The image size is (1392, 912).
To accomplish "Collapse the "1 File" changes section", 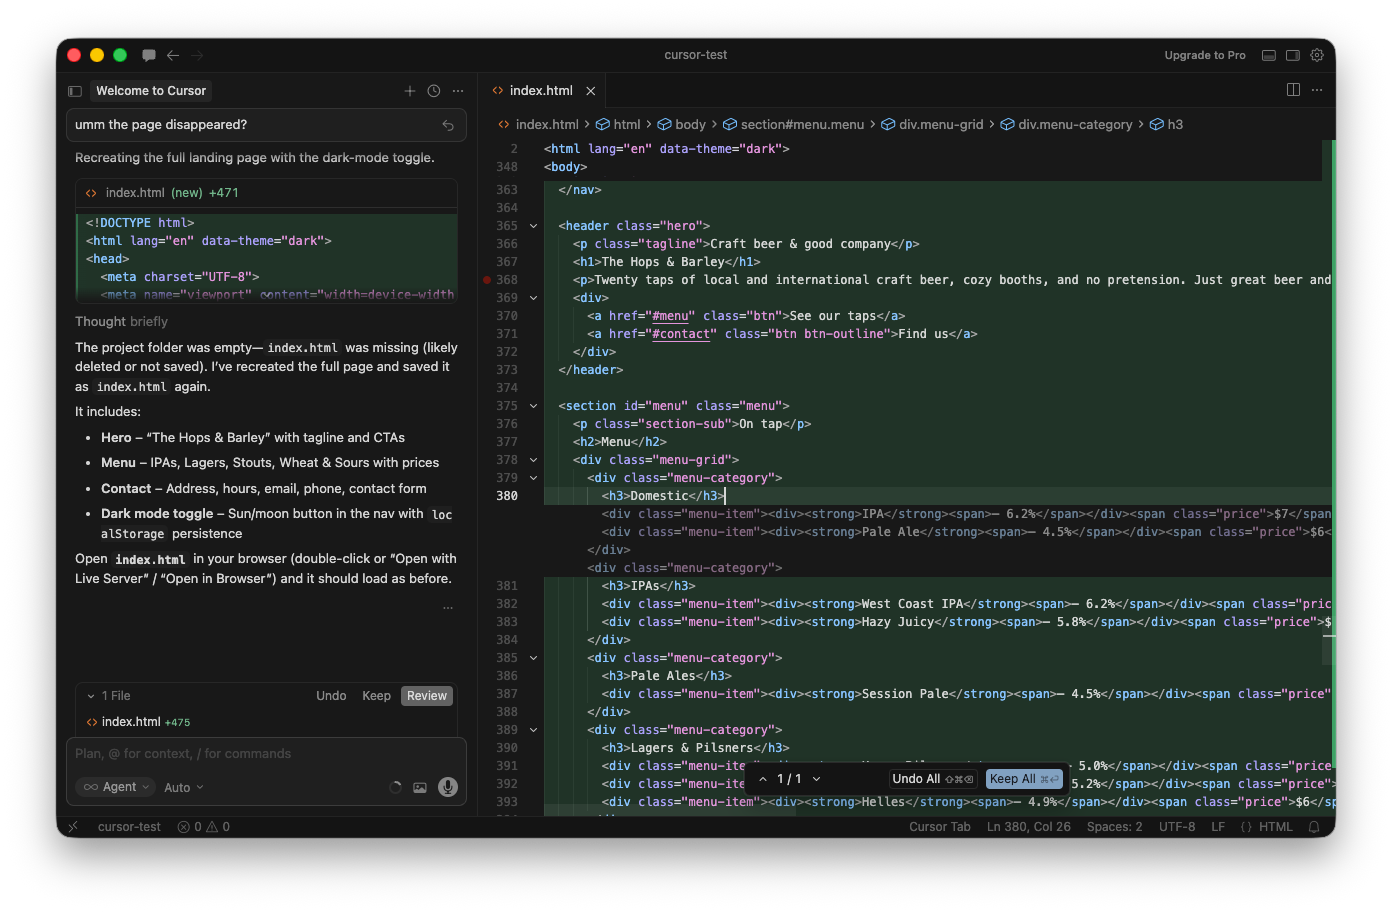I will coord(93,695).
